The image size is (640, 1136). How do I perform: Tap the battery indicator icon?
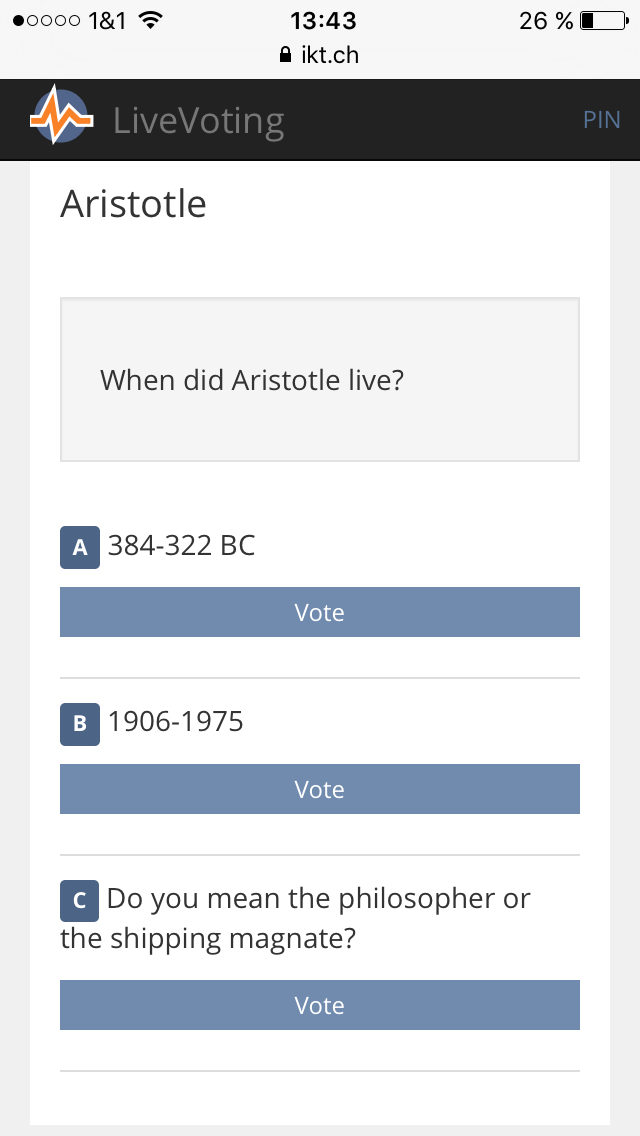click(x=601, y=20)
